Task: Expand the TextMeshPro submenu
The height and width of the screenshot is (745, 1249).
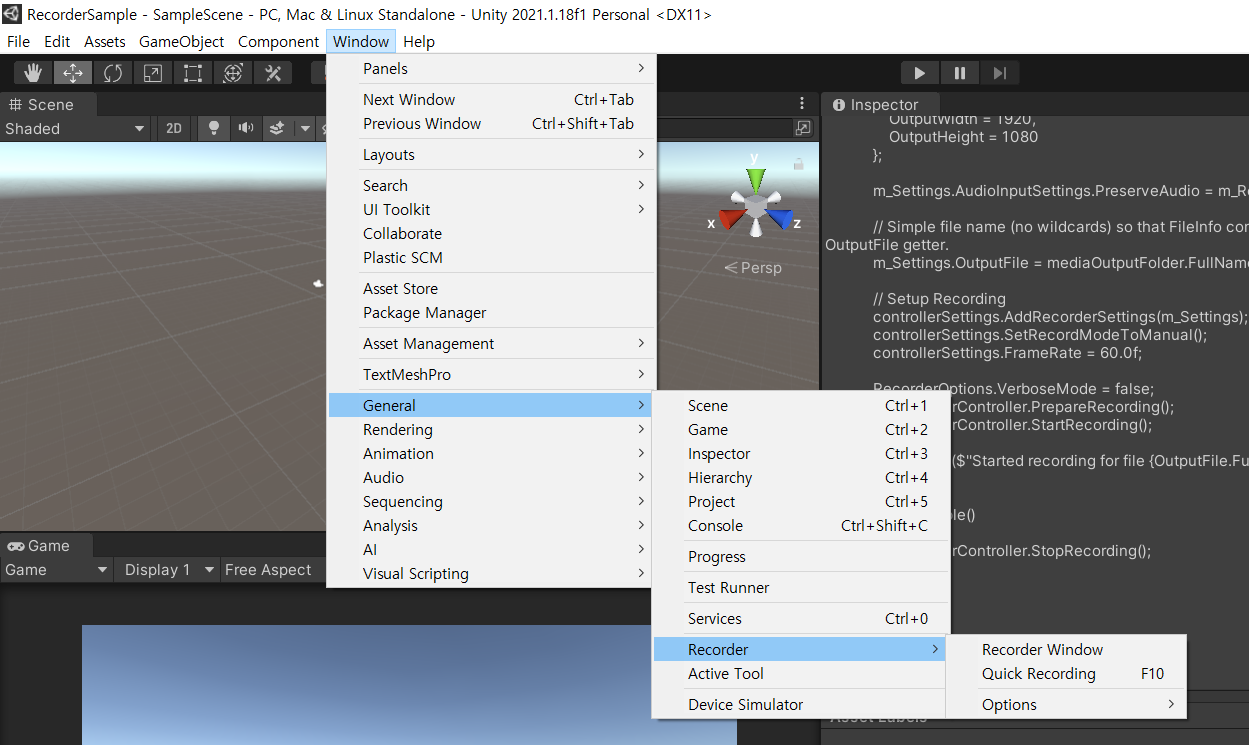Action: [x=491, y=374]
